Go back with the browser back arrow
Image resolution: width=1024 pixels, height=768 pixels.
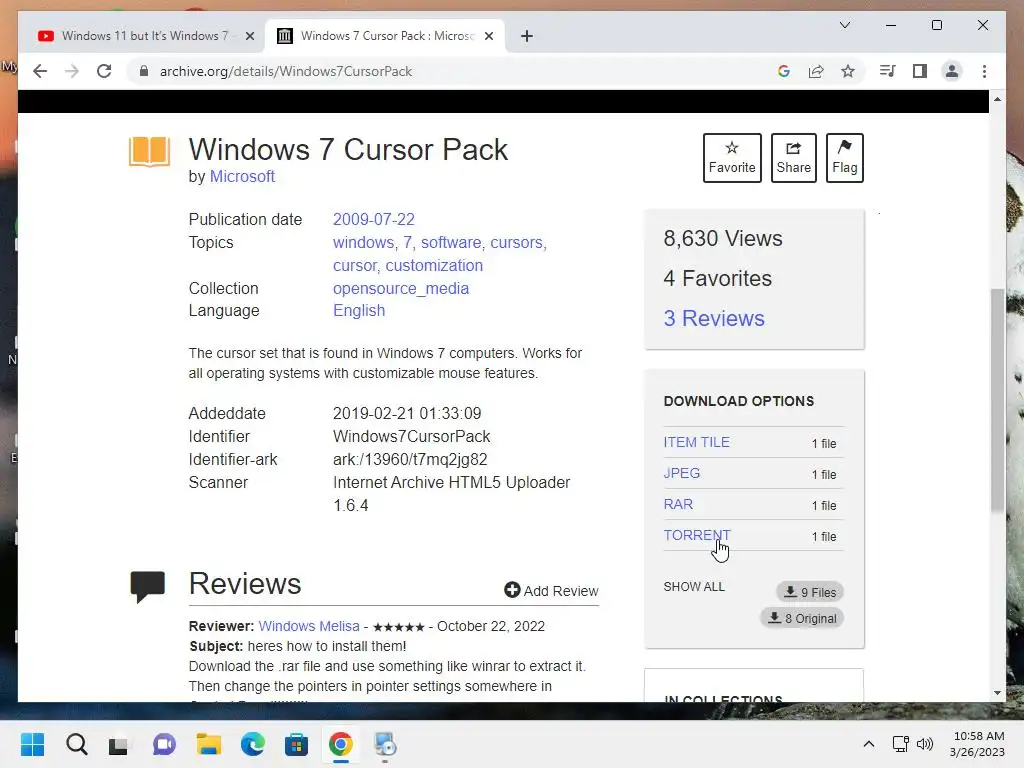click(x=40, y=71)
